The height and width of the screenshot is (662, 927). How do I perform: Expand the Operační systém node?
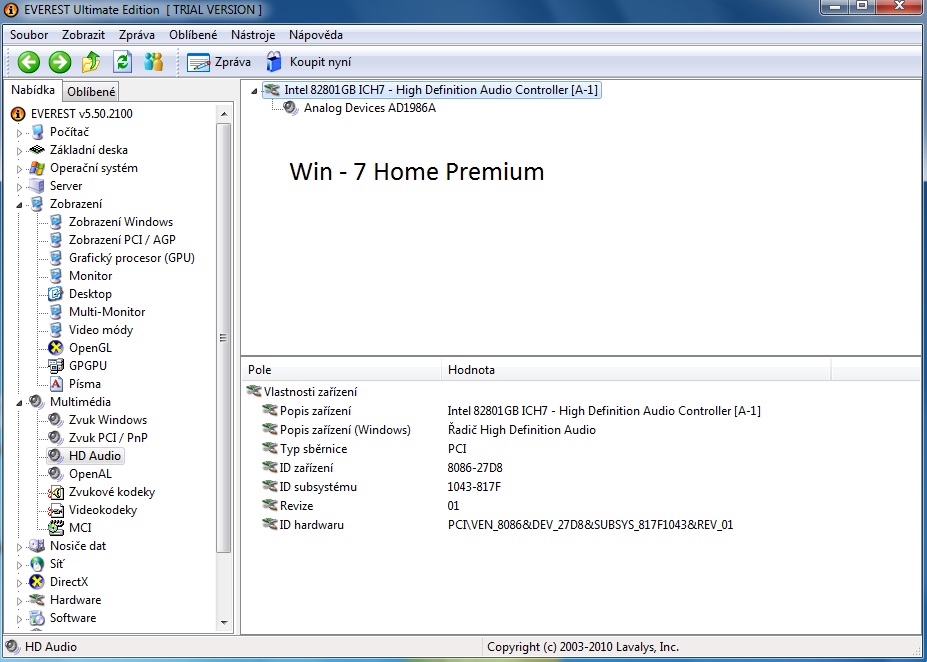coord(19,169)
